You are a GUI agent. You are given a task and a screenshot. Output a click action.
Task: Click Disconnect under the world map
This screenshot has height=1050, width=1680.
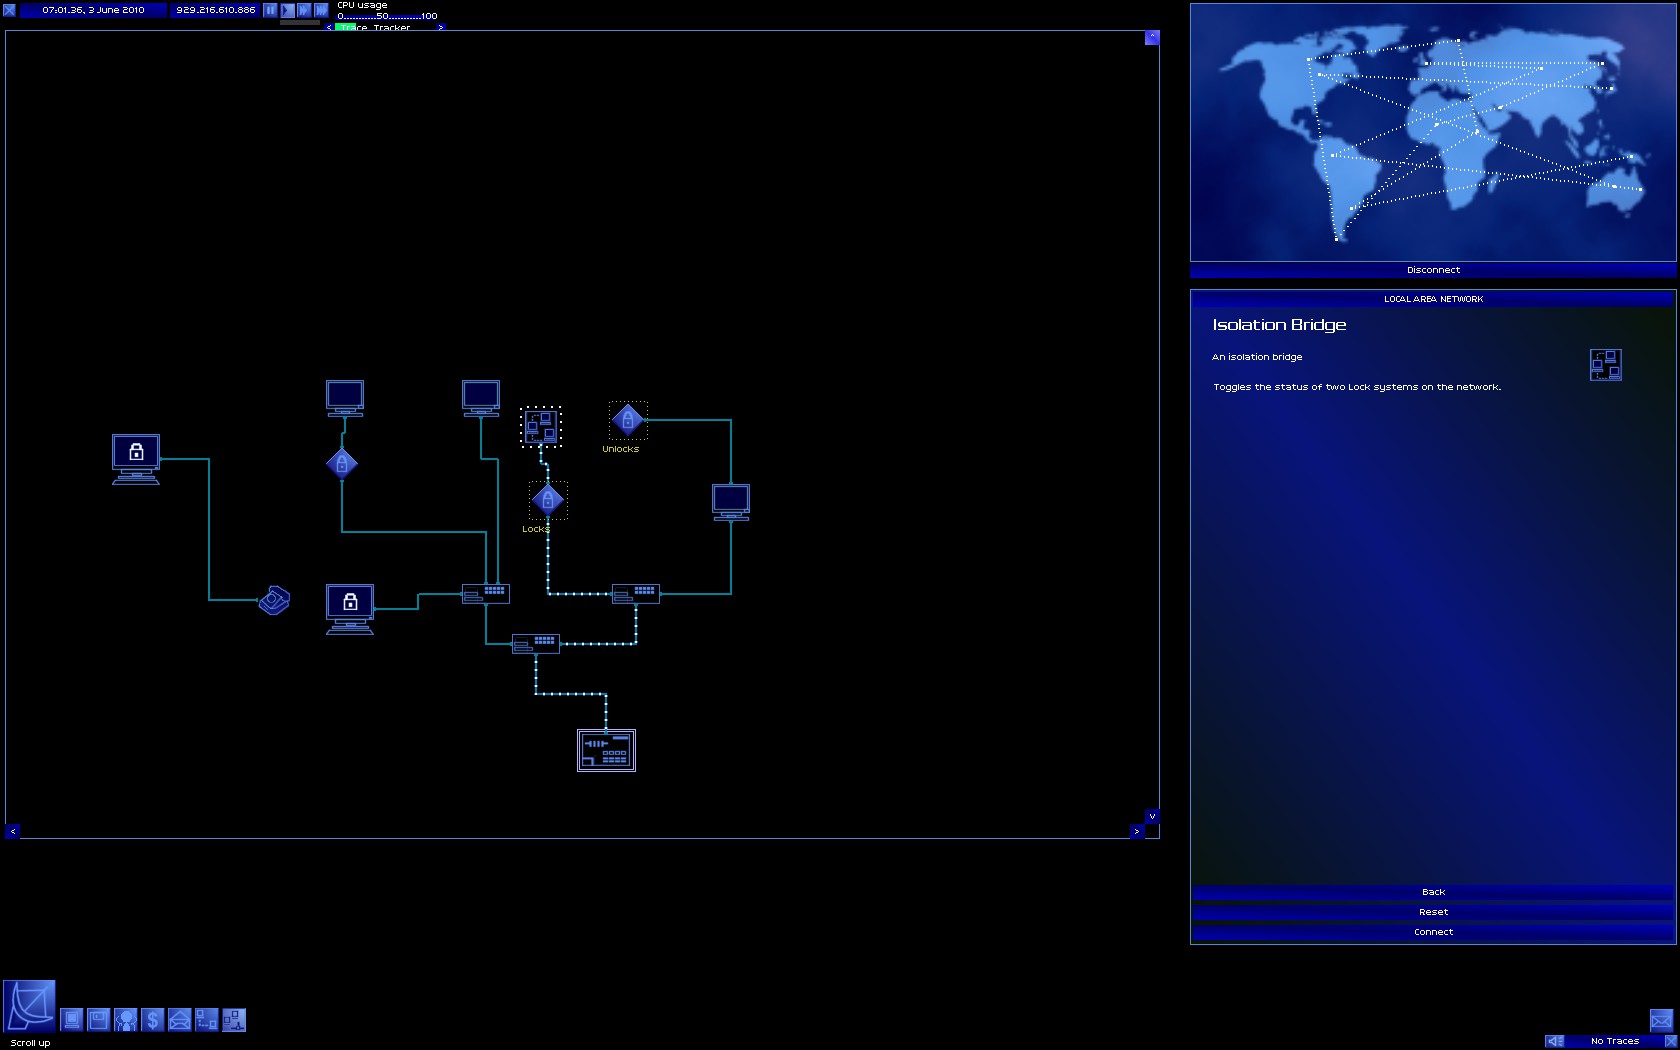tap(1433, 270)
